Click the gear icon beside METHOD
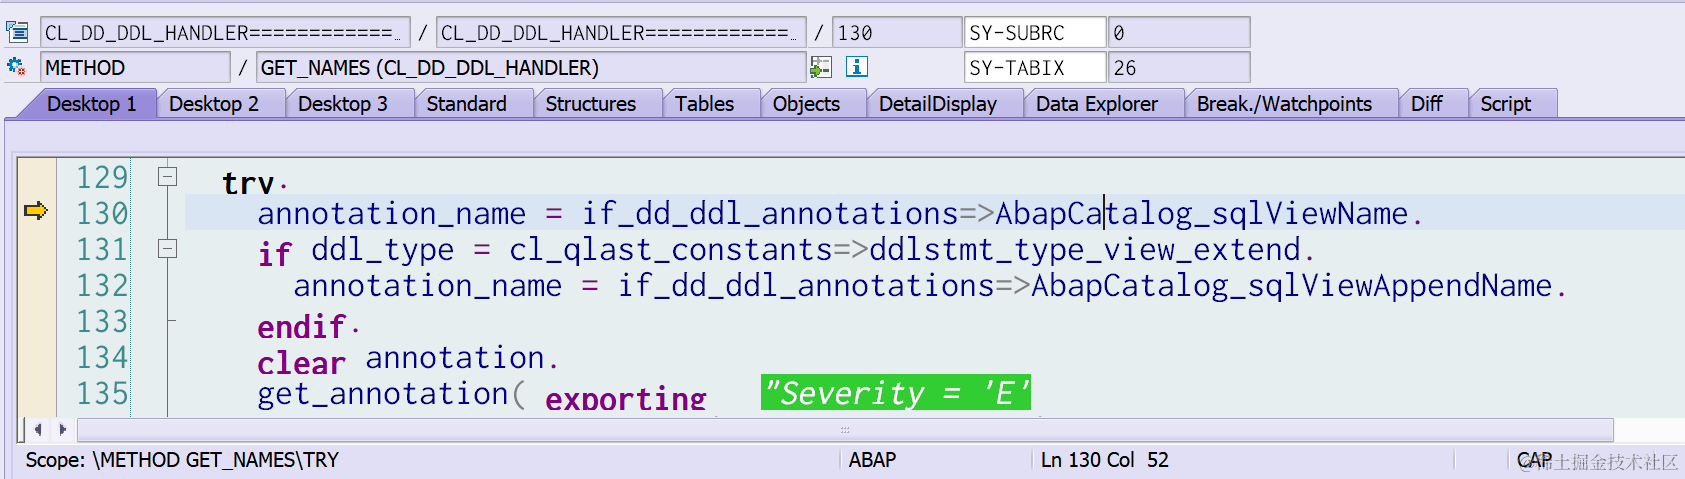The image size is (1685, 479). pyautogui.click(x=16, y=67)
